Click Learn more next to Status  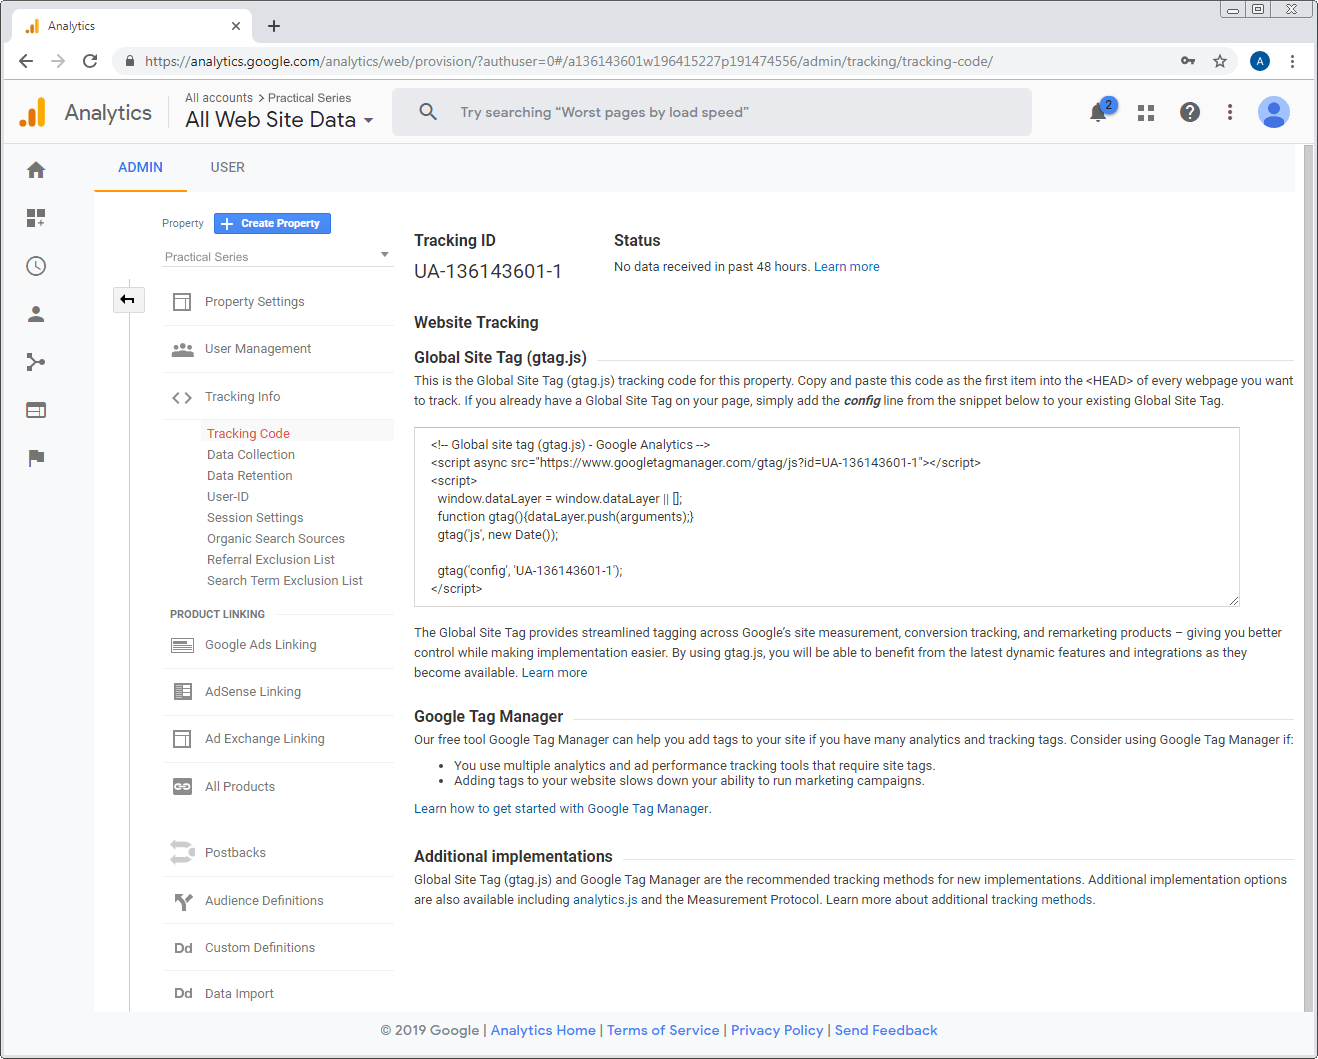click(847, 267)
